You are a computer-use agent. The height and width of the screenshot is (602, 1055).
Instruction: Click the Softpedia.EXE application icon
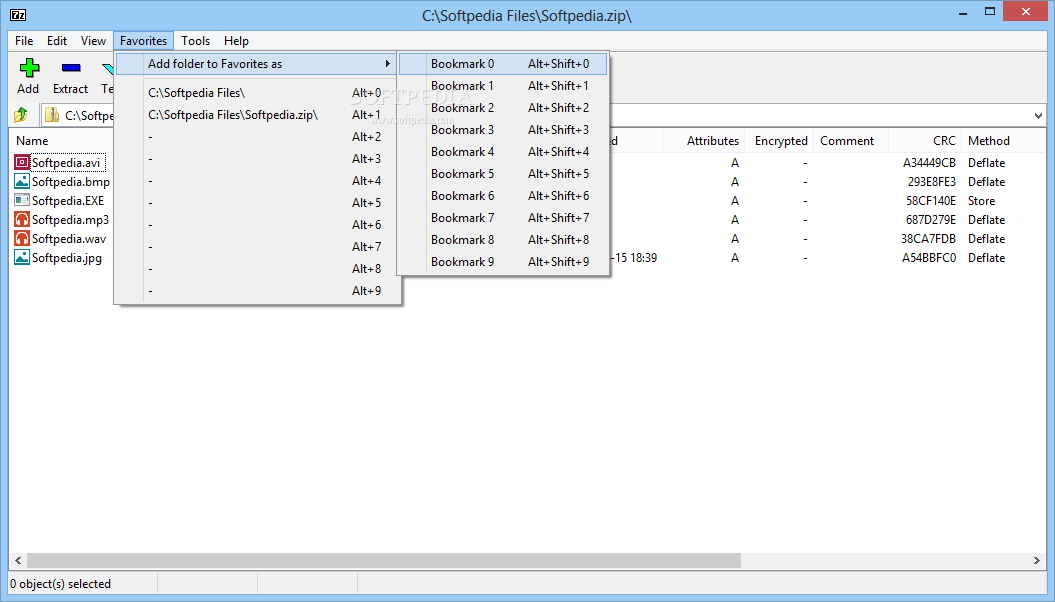(22, 200)
